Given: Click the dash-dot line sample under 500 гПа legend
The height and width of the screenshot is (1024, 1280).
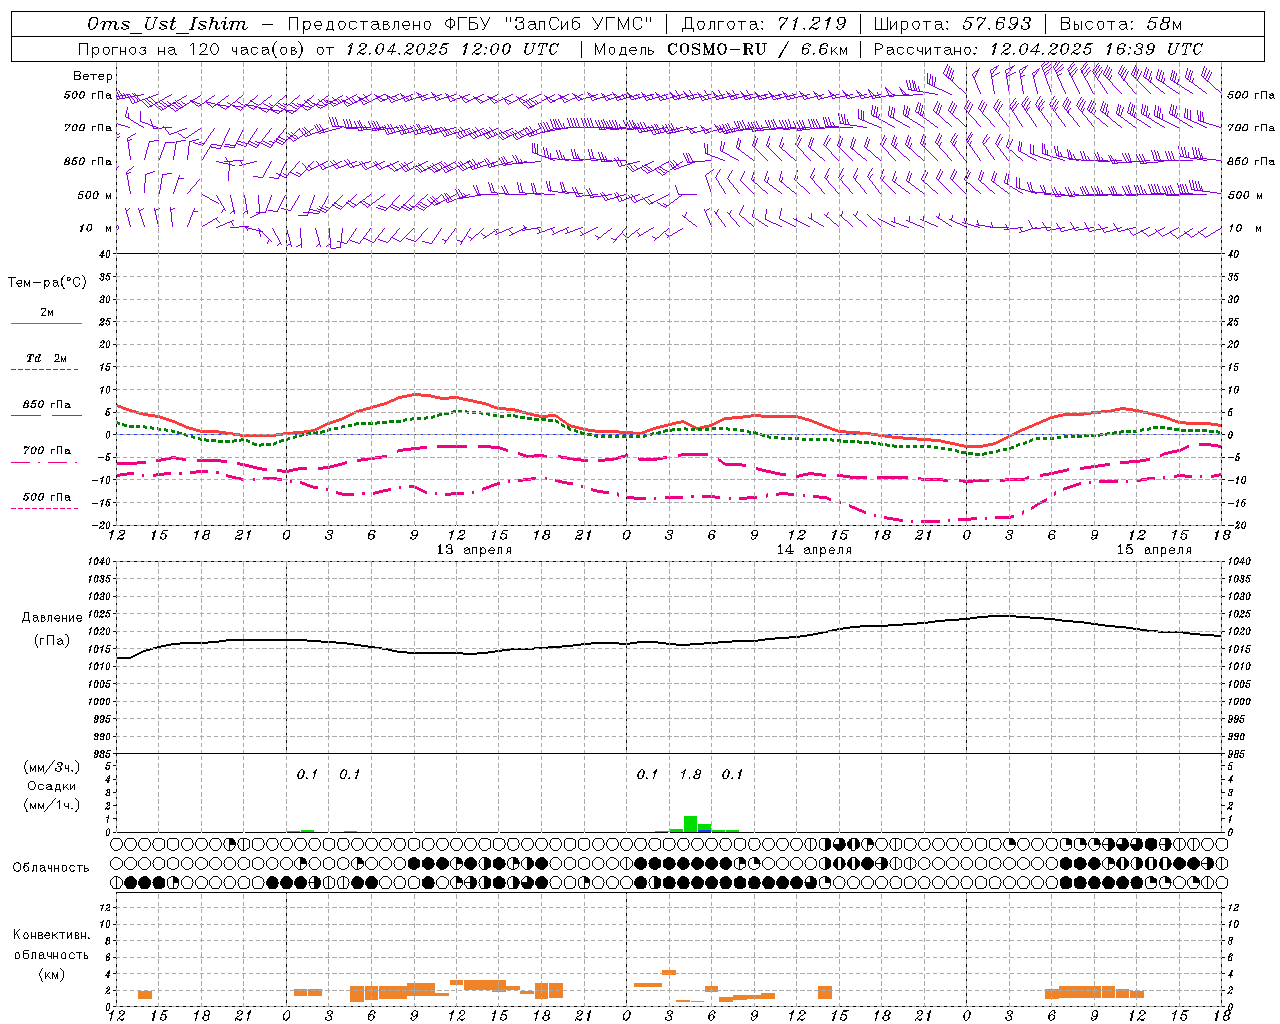Looking at the screenshot, I should click(x=44, y=508).
